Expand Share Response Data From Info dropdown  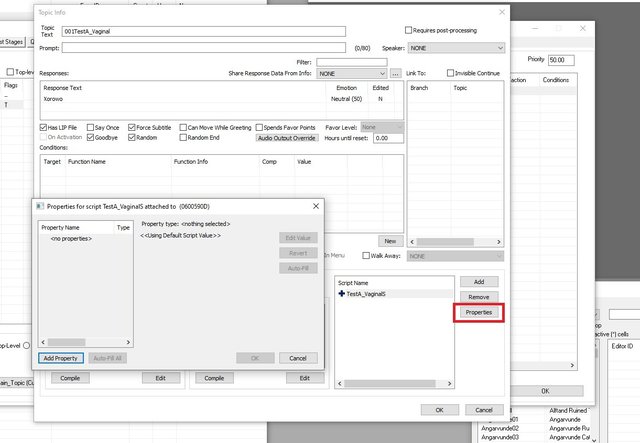pyautogui.click(x=351, y=73)
